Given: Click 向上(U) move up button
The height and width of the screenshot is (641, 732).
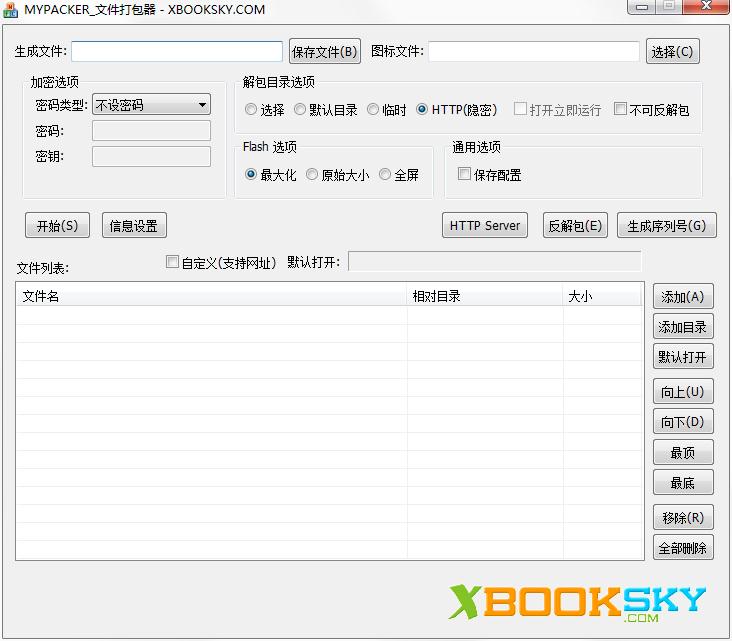Looking at the screenshot, I should tap(683, 391).
